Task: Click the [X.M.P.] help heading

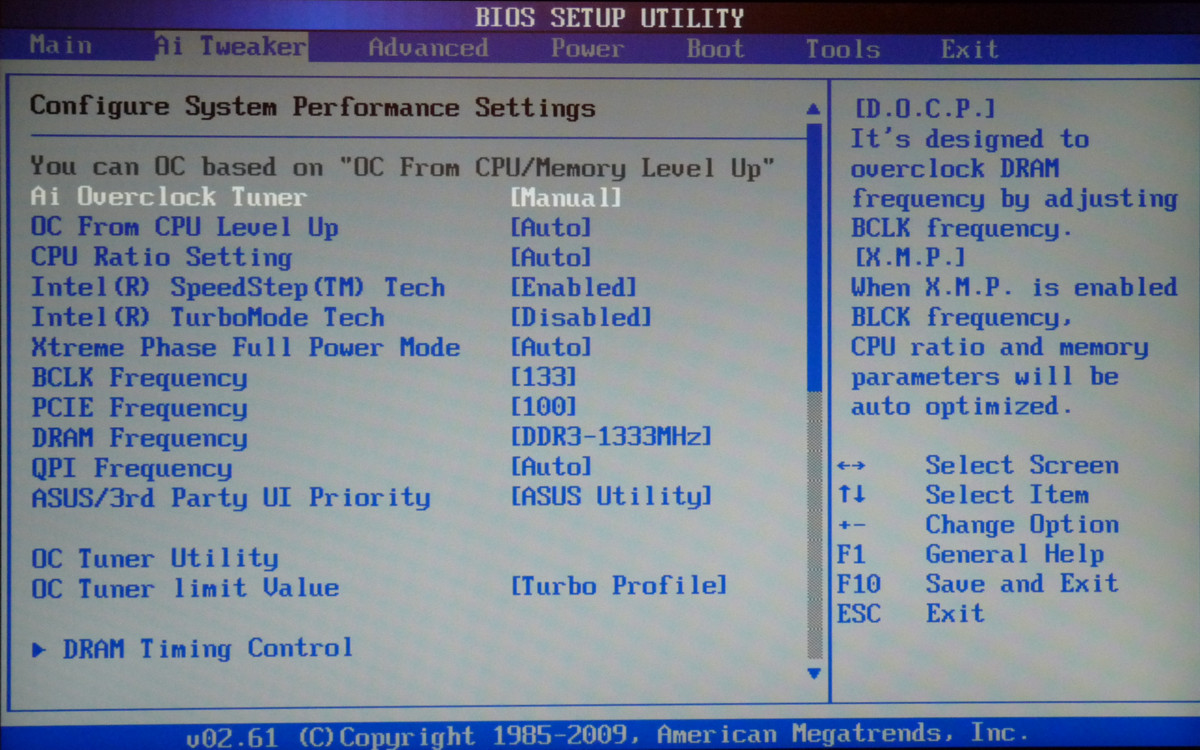Action: [x=910, y=257]
